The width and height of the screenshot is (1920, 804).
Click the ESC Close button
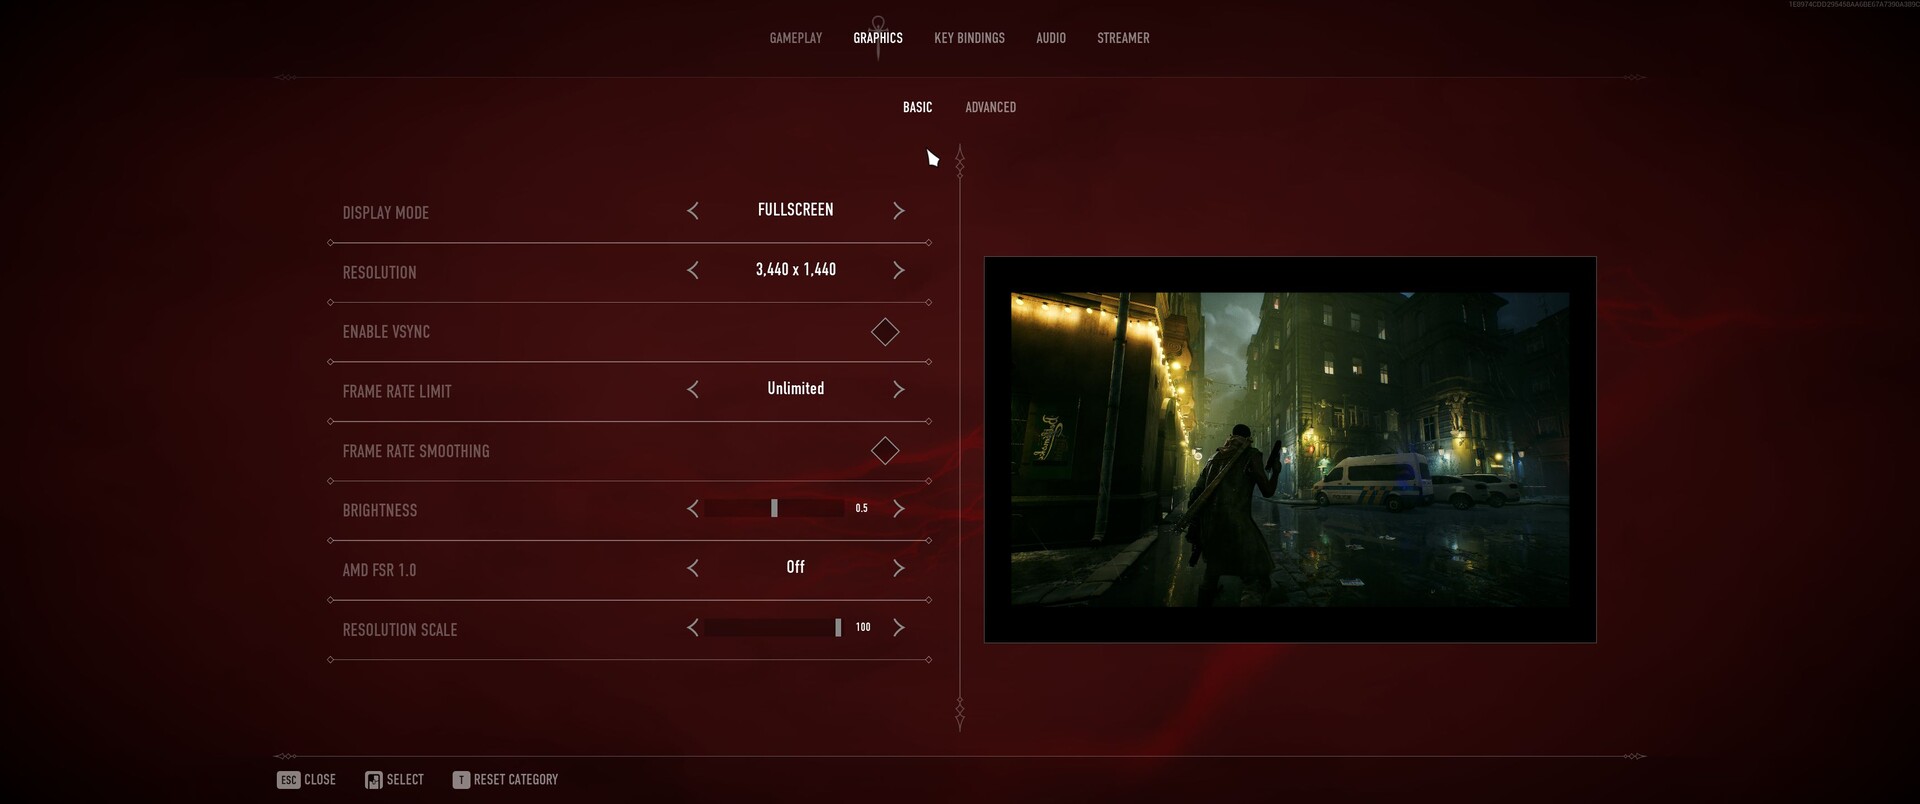306,780
